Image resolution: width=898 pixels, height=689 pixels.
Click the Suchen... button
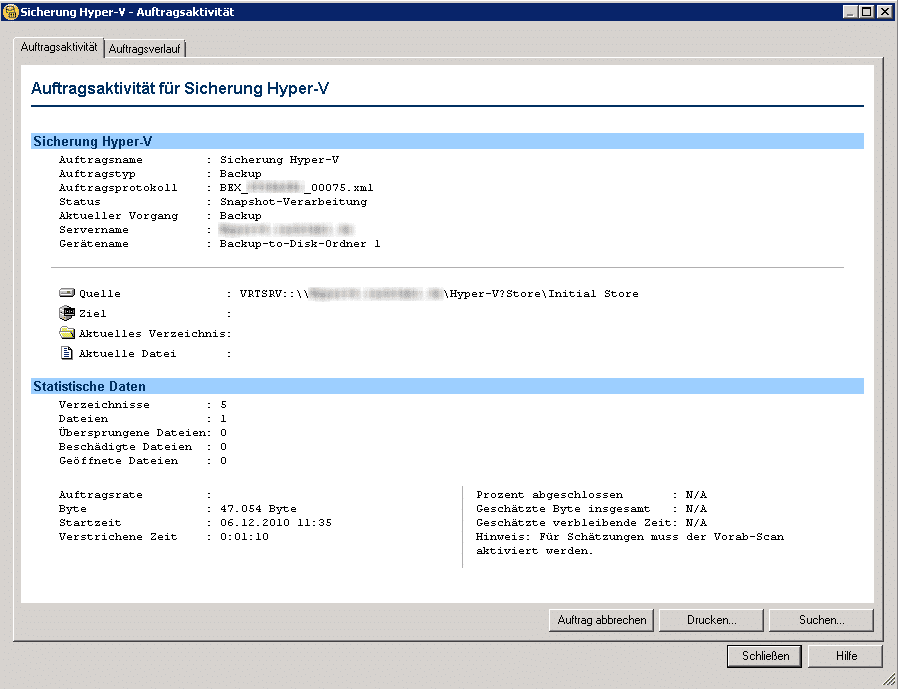(821, 620)
